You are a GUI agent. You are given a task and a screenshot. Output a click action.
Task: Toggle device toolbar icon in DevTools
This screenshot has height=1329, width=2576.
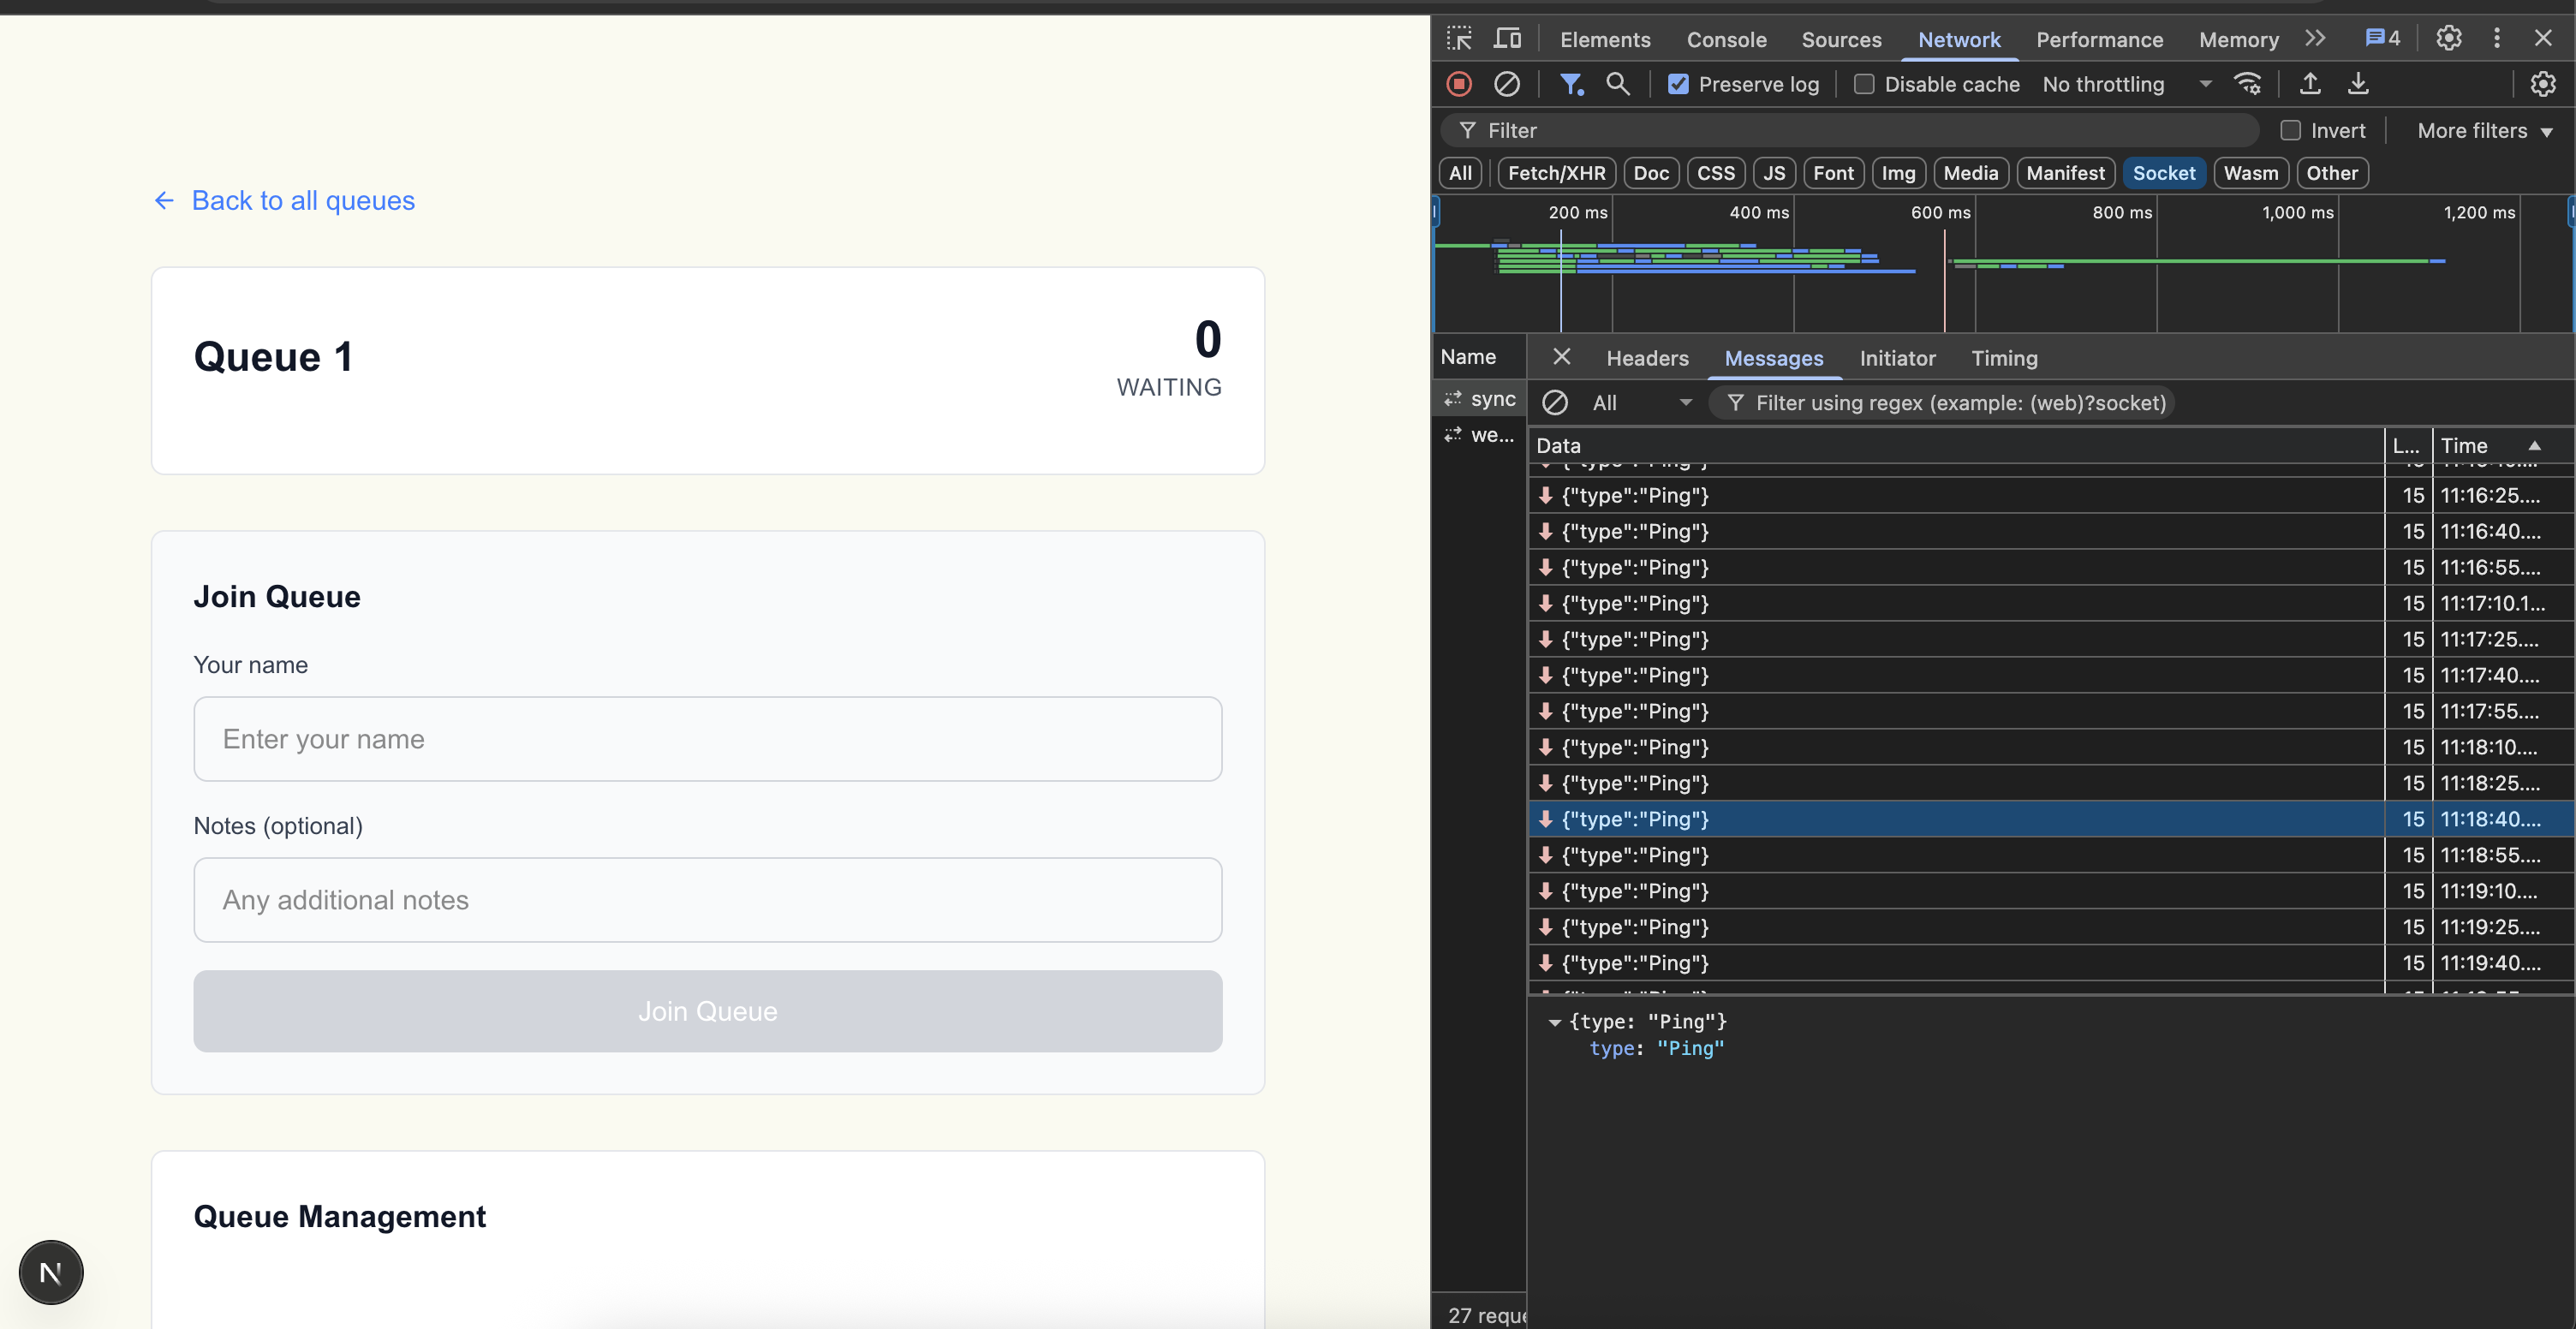click(x=1507, y=39)
